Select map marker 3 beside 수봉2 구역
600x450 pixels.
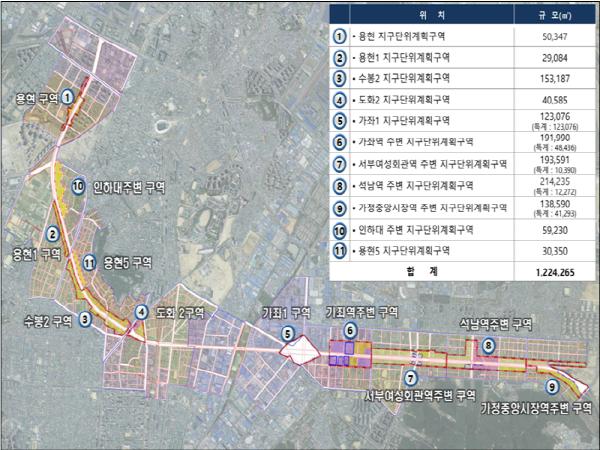[x=85, y=319]
